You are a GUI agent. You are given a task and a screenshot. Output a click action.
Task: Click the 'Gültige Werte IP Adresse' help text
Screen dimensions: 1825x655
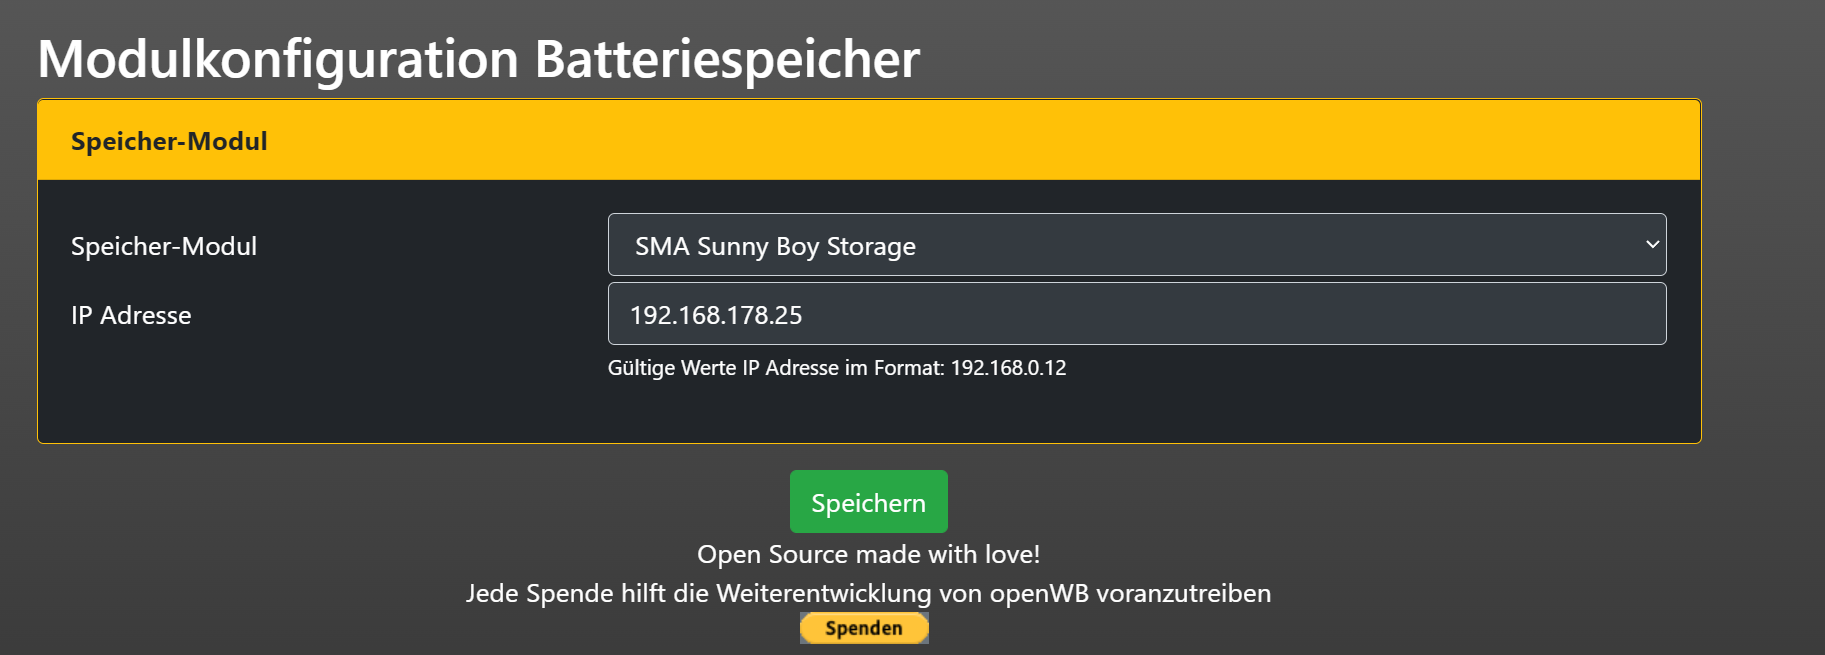[775, 368]
